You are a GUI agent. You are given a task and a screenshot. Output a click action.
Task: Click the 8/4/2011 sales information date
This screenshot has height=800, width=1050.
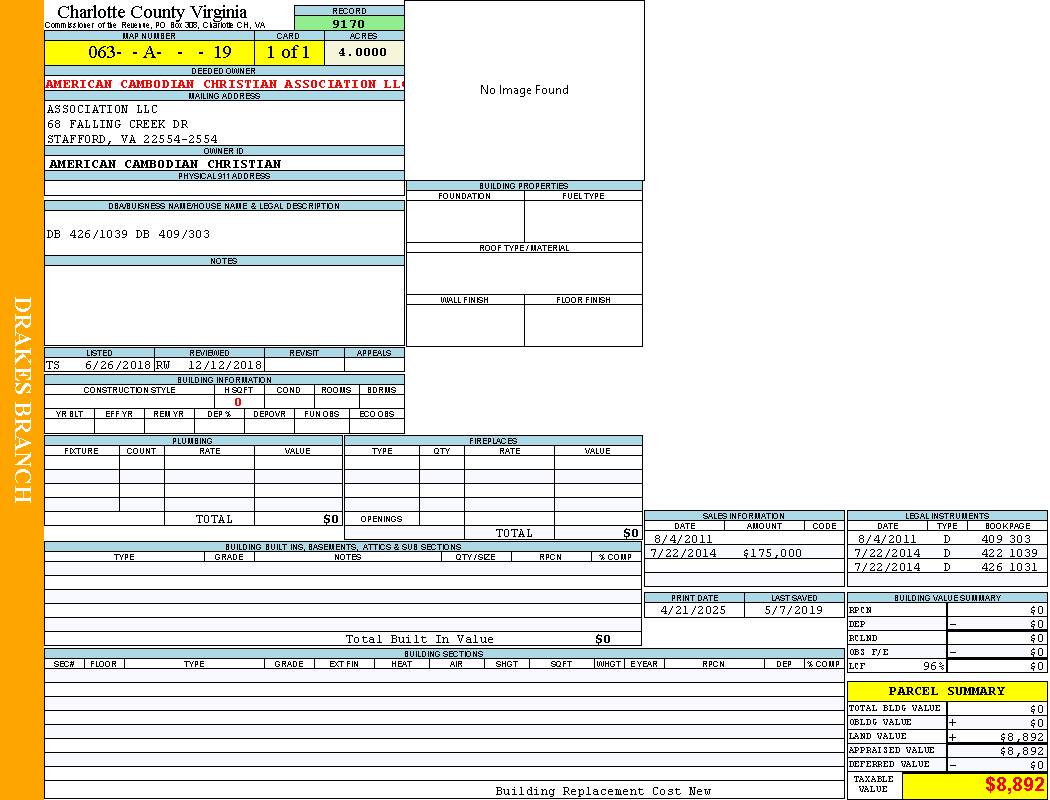pos(683,539)
